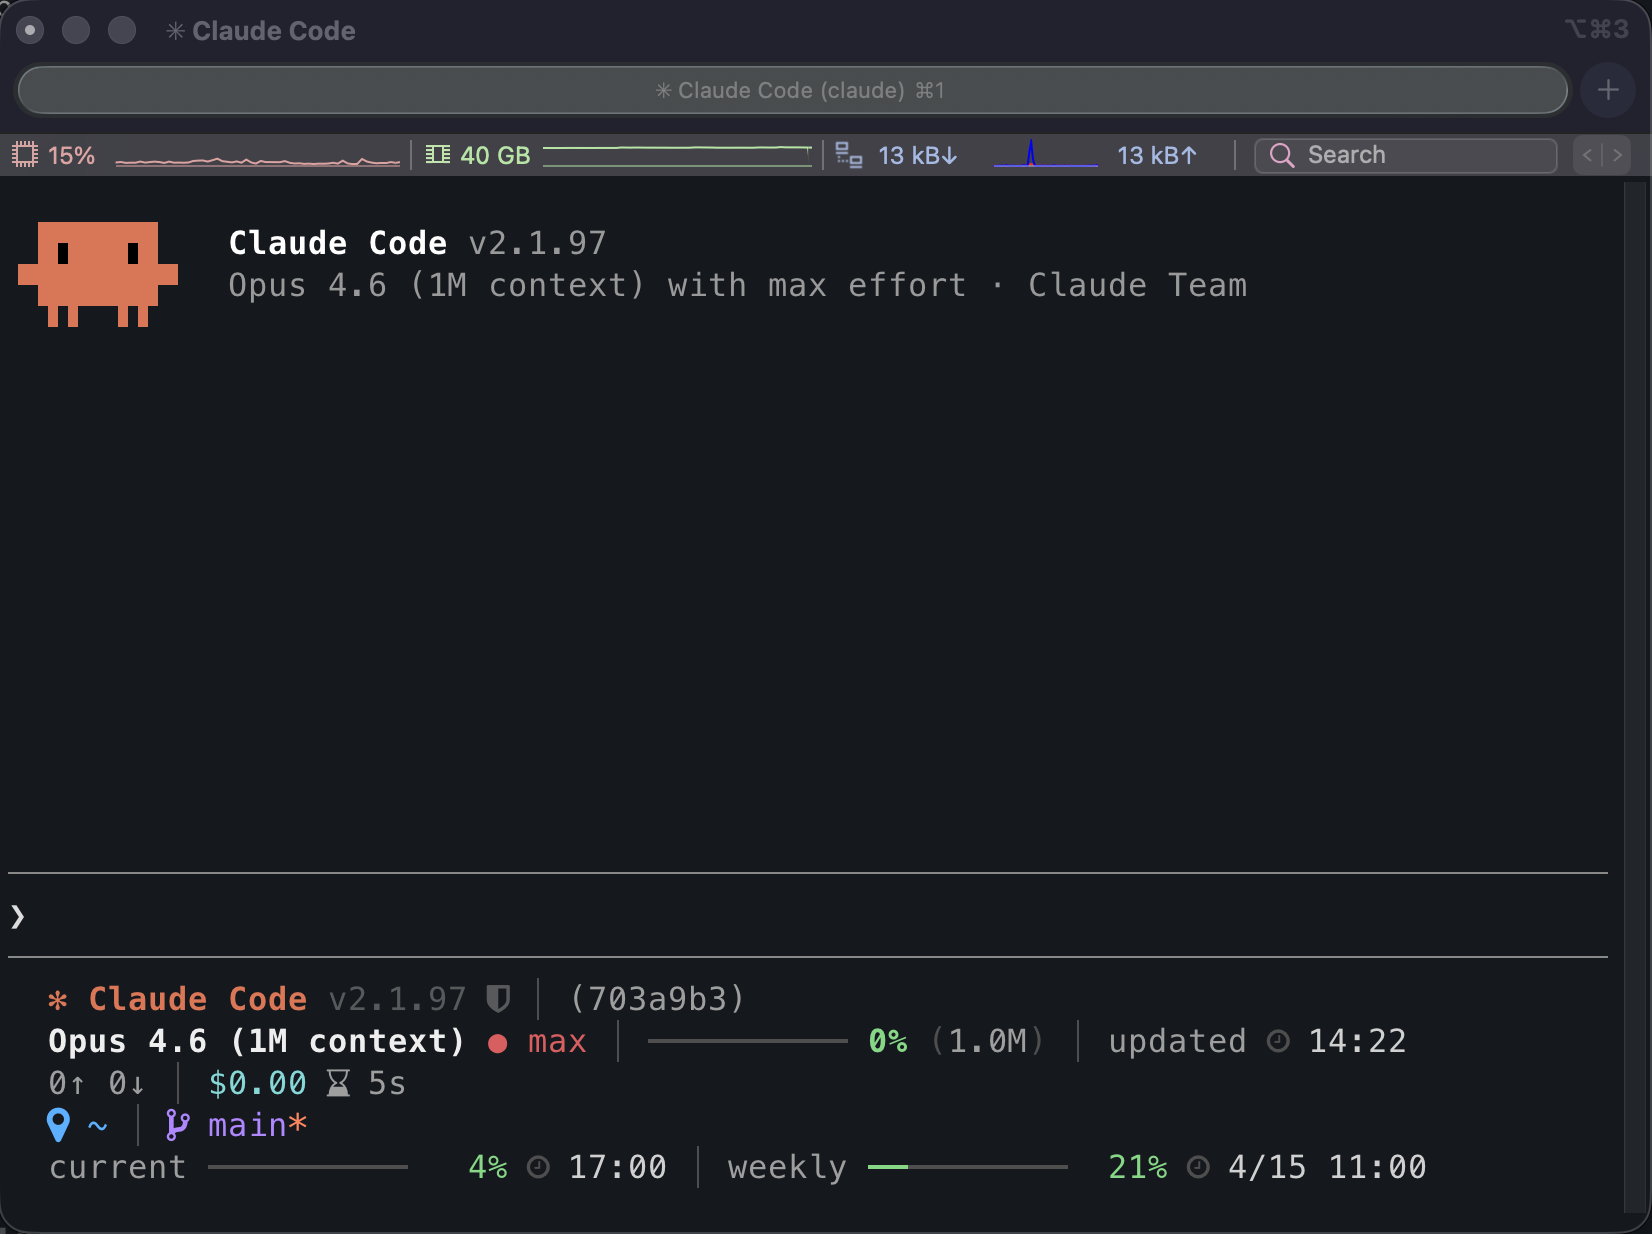
Task: Click the Claude pixel mascot logo
Action: click(x=98, y=274)
